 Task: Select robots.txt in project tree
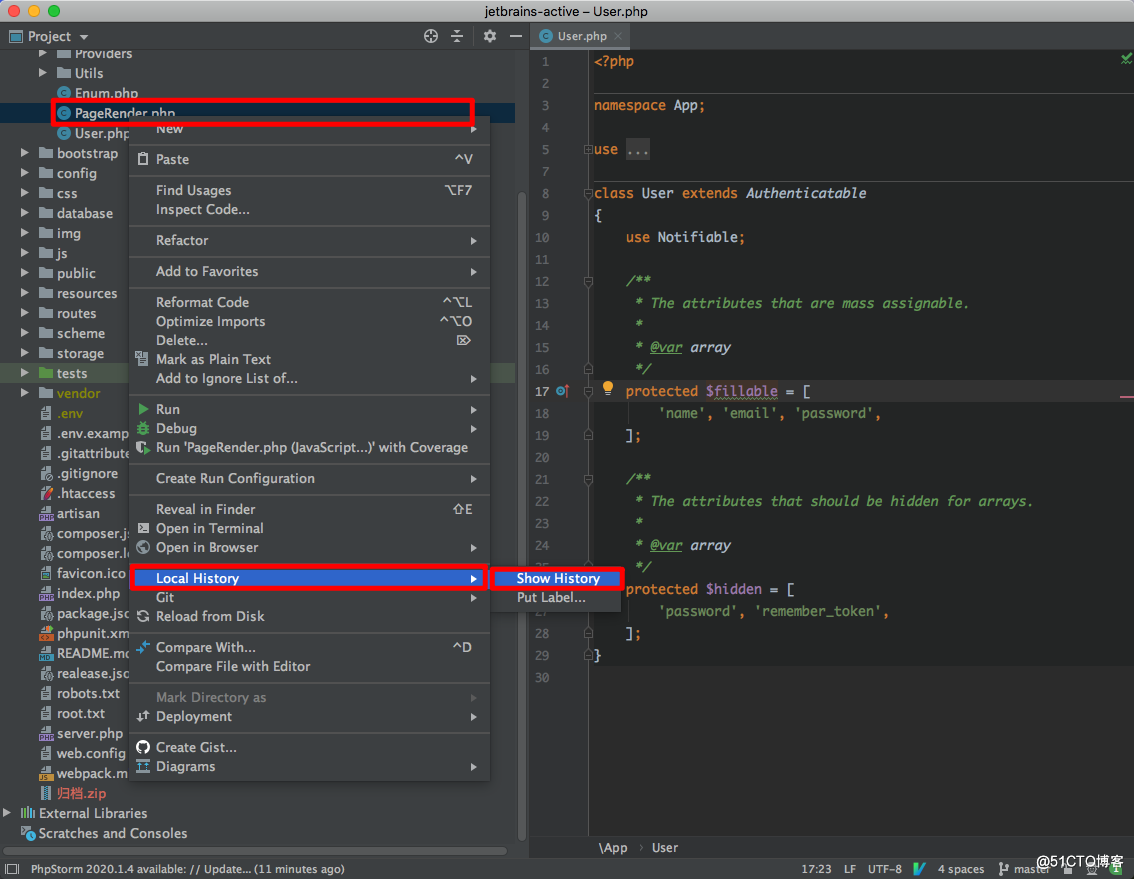88,693
